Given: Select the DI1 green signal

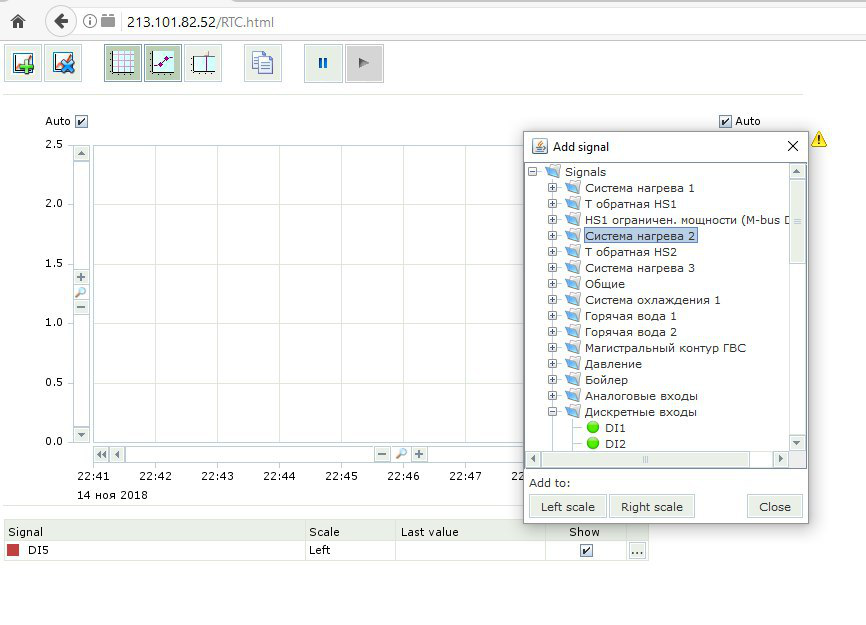Looking at the screenshot, I should coord(606,428).
